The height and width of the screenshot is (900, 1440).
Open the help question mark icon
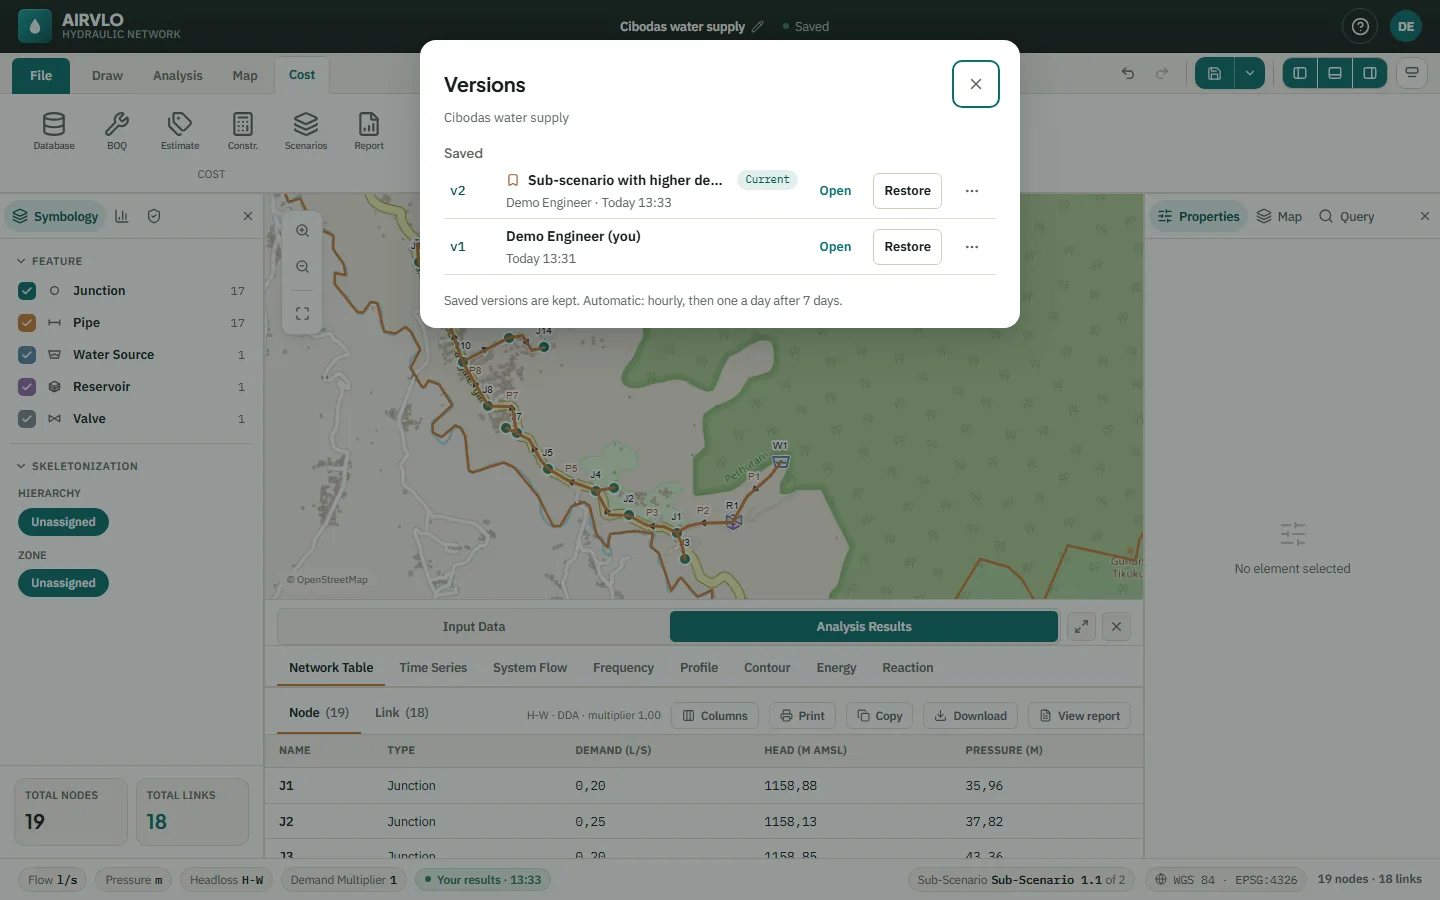(x=1360, y=27)
